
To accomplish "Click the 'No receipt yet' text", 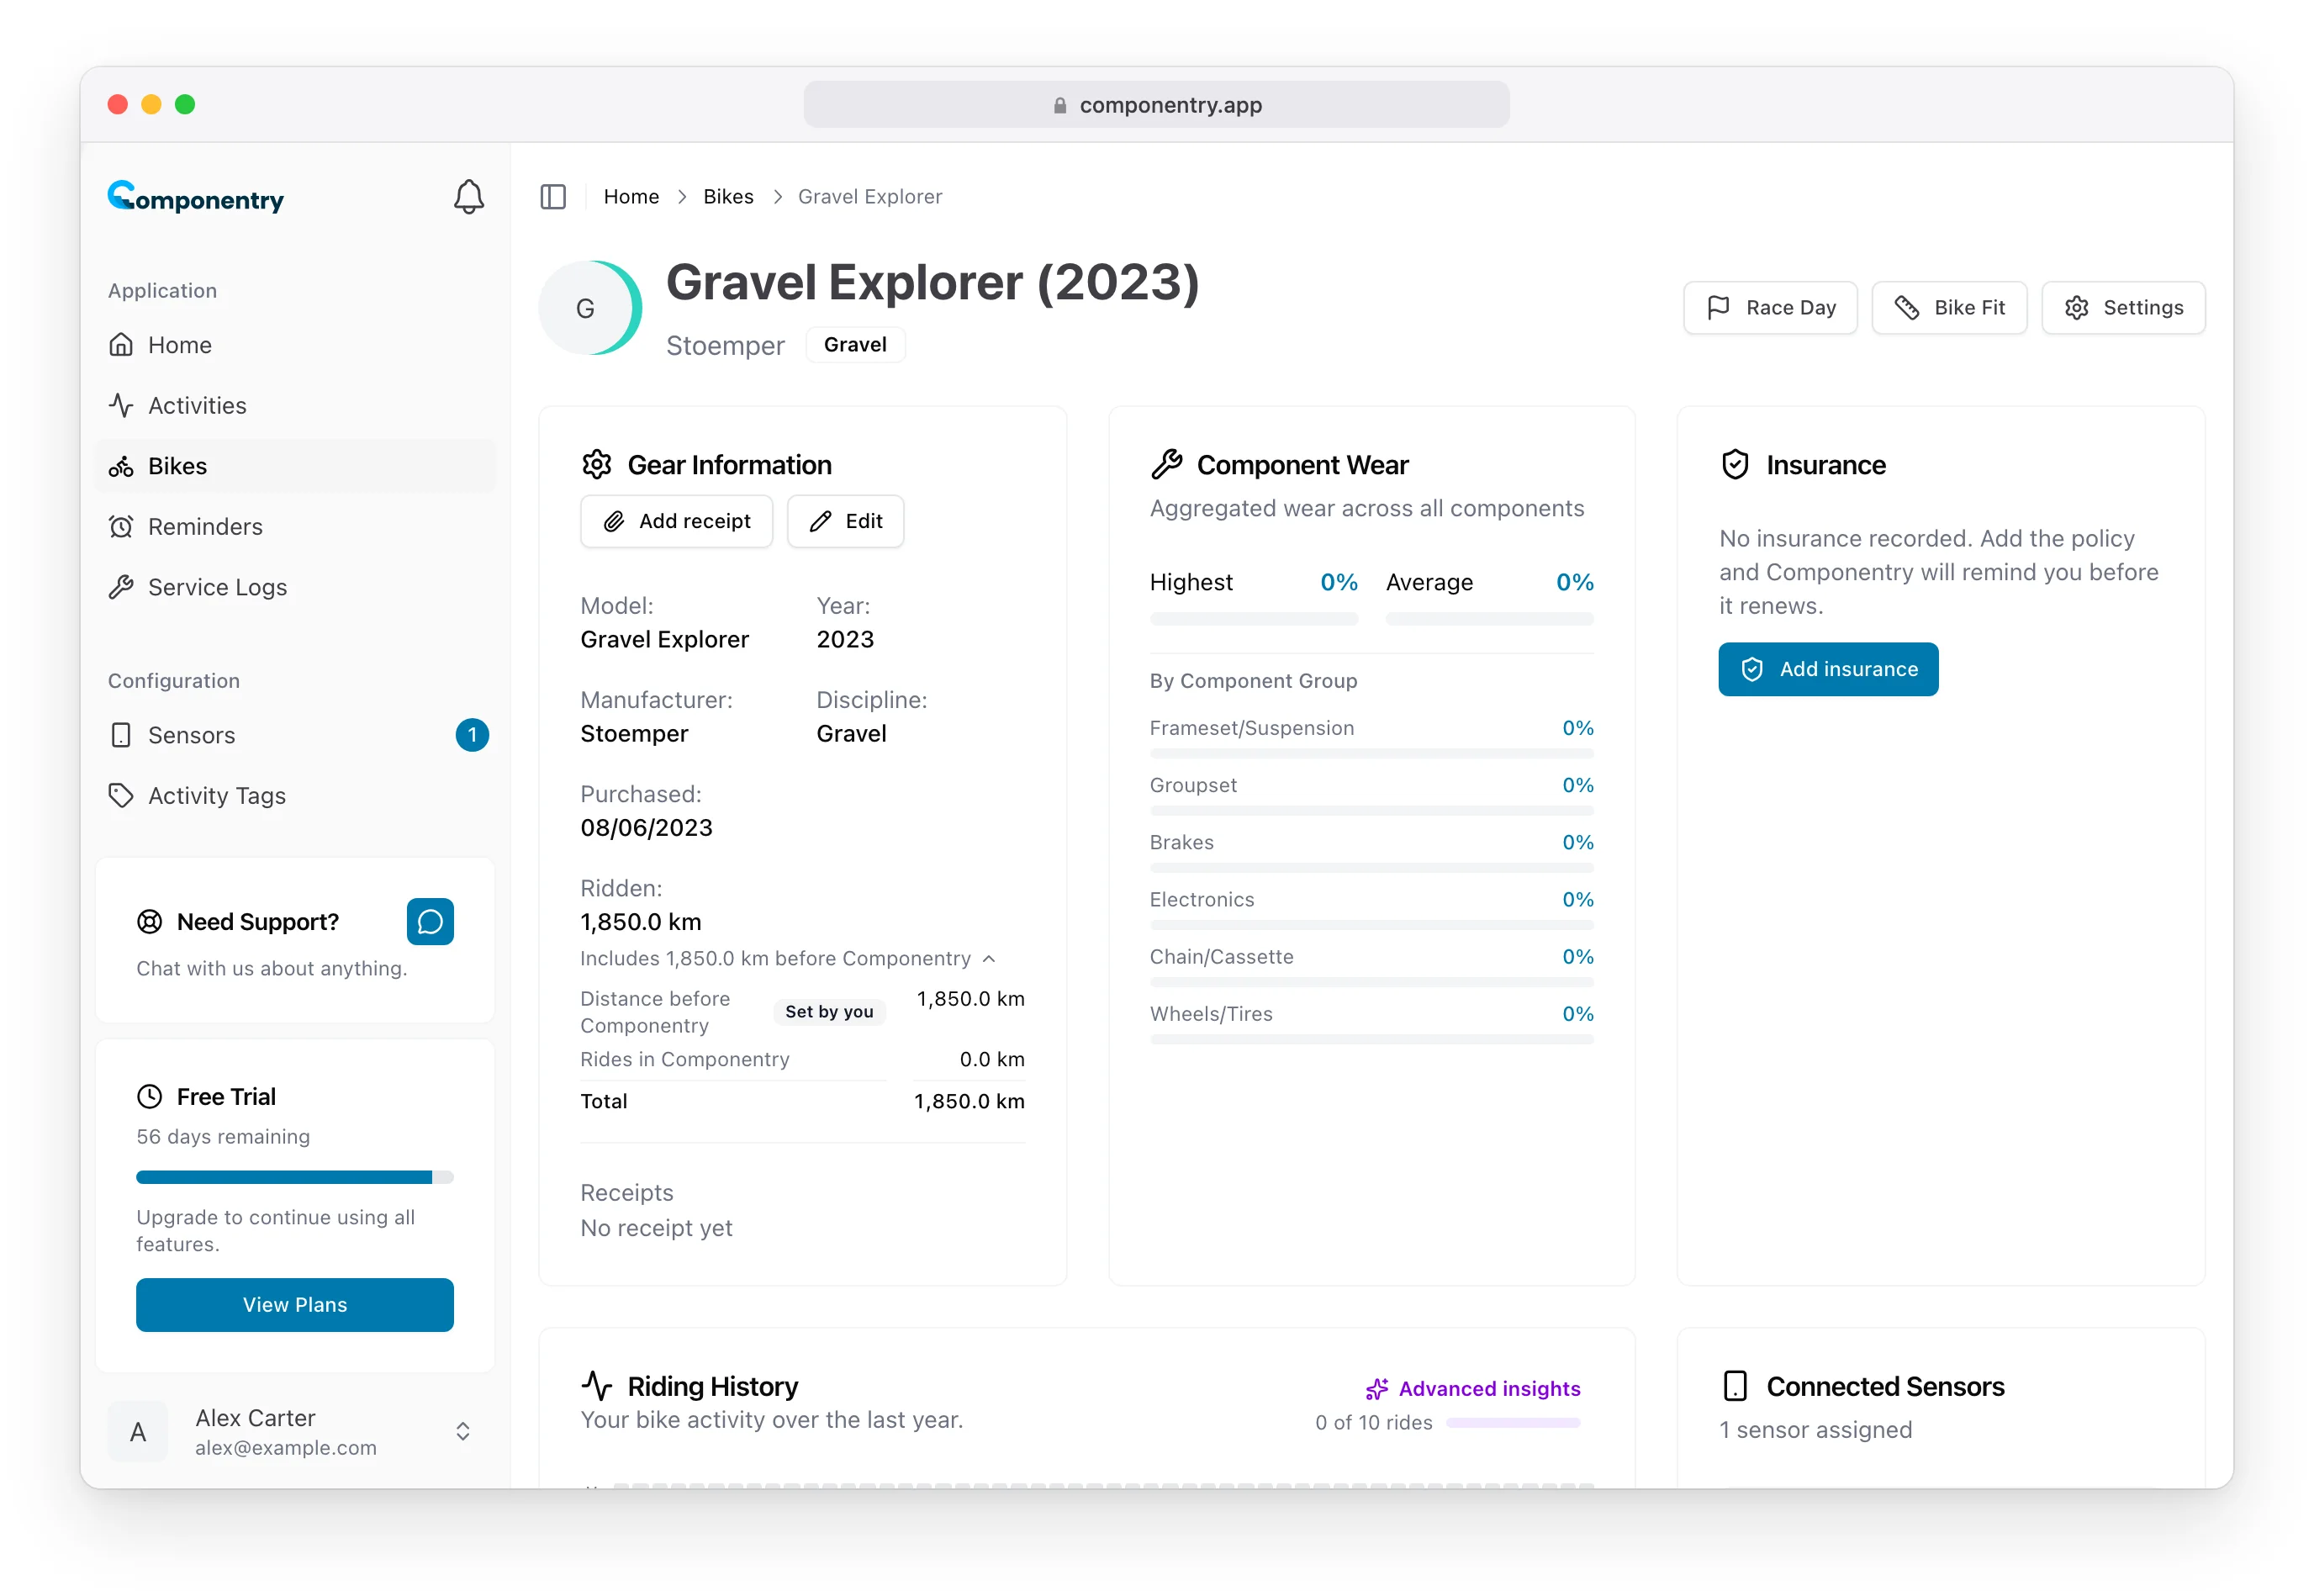I will [657, 1228].
